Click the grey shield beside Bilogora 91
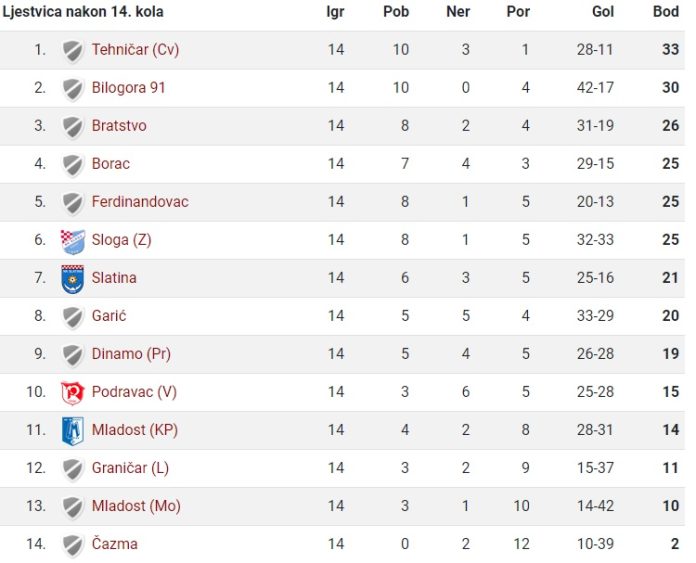This screenshot has width=696, height=563. click(x=73, y=90)
